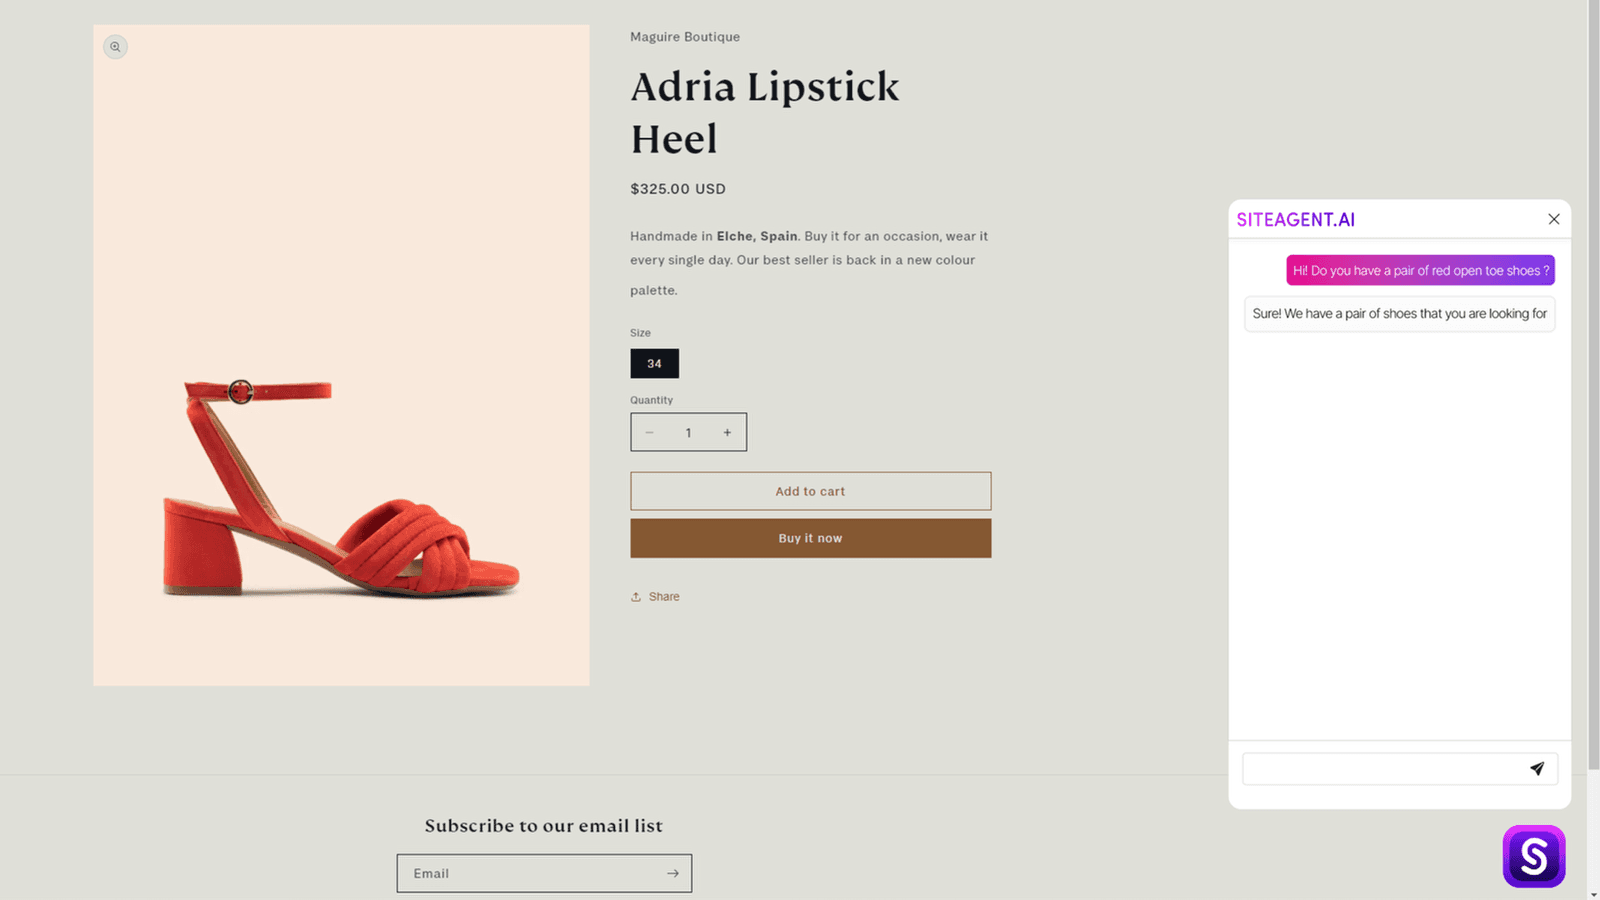Click the Share upload icon
The height and width of the screenshot is (900, 1600).
pos(636,597)
